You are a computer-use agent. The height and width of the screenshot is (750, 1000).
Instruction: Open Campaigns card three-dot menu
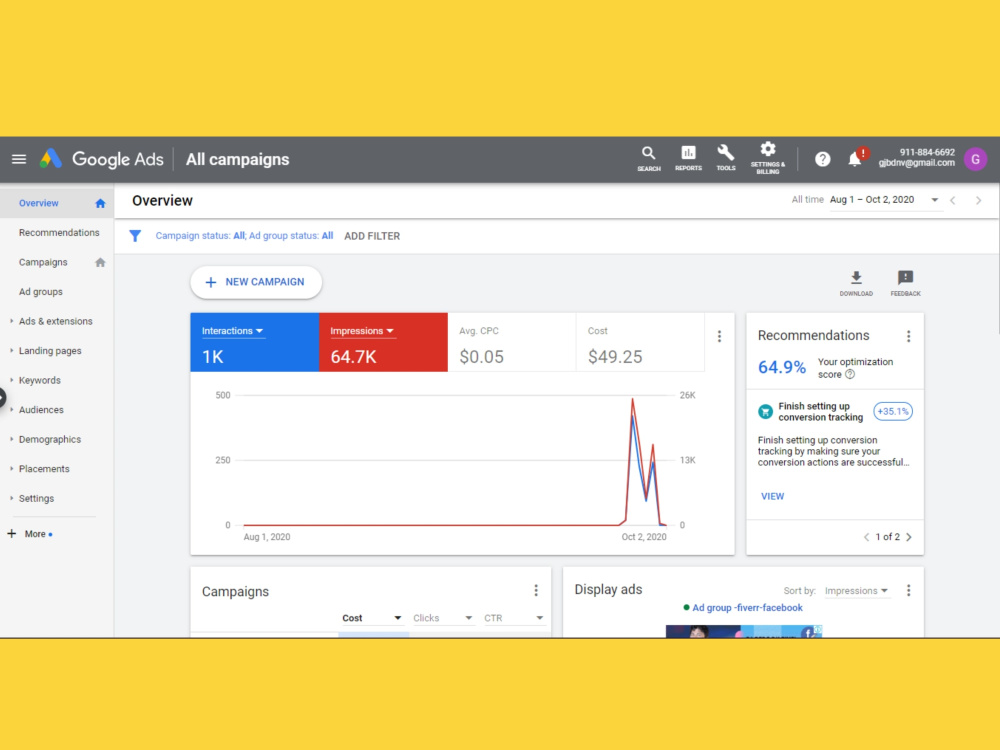536,591
